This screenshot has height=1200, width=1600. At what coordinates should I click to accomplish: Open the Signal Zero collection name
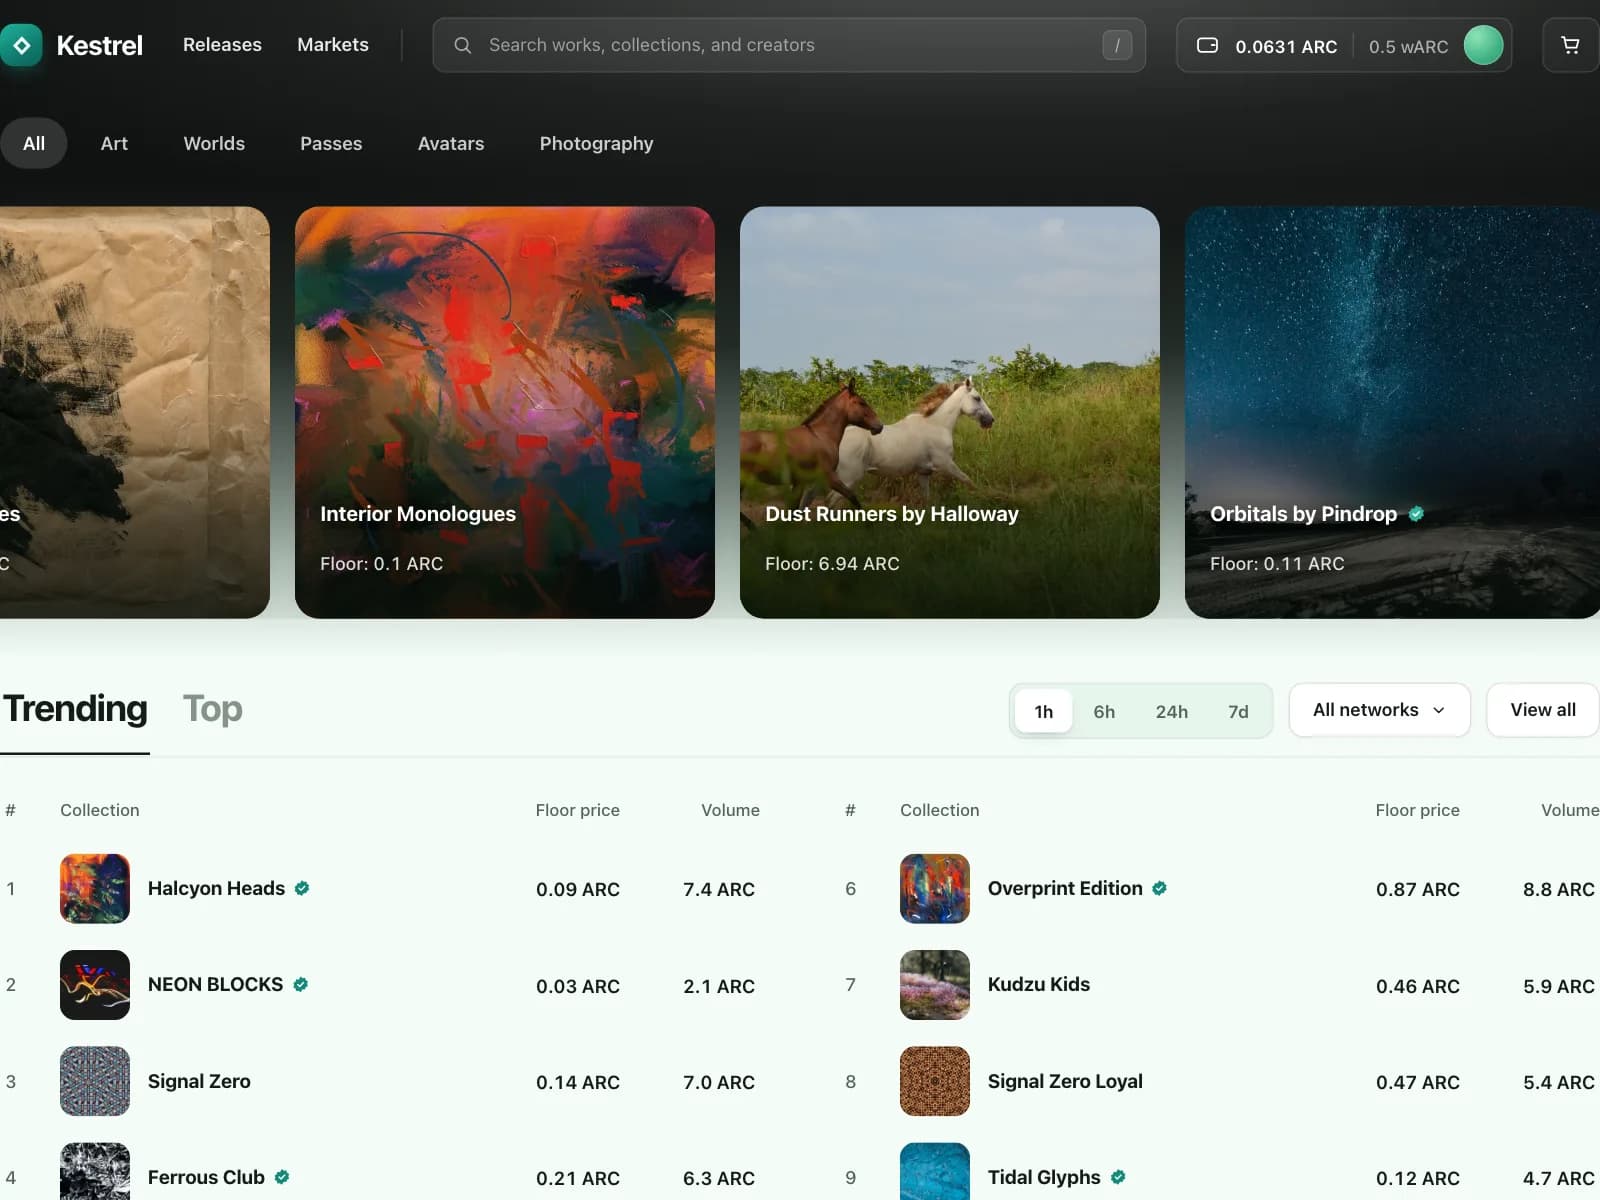pos(199,1081)
